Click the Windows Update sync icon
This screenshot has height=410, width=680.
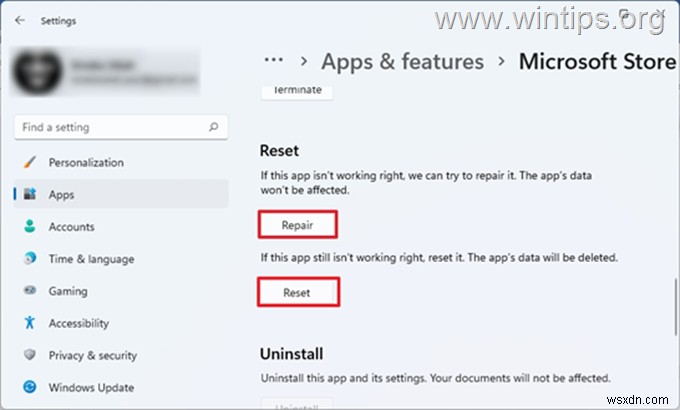pyautogui.click(x=29, y=387)
